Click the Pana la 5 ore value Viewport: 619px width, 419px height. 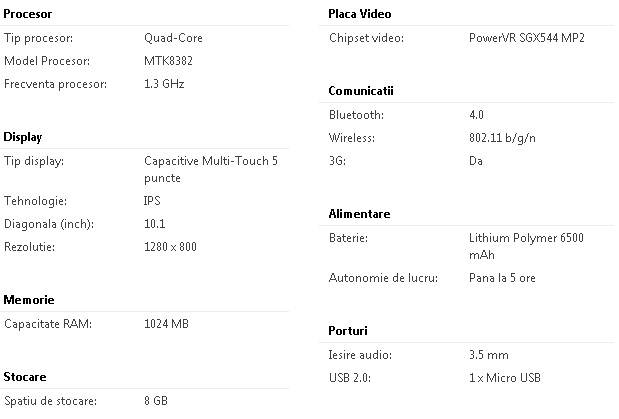(502, 278)
